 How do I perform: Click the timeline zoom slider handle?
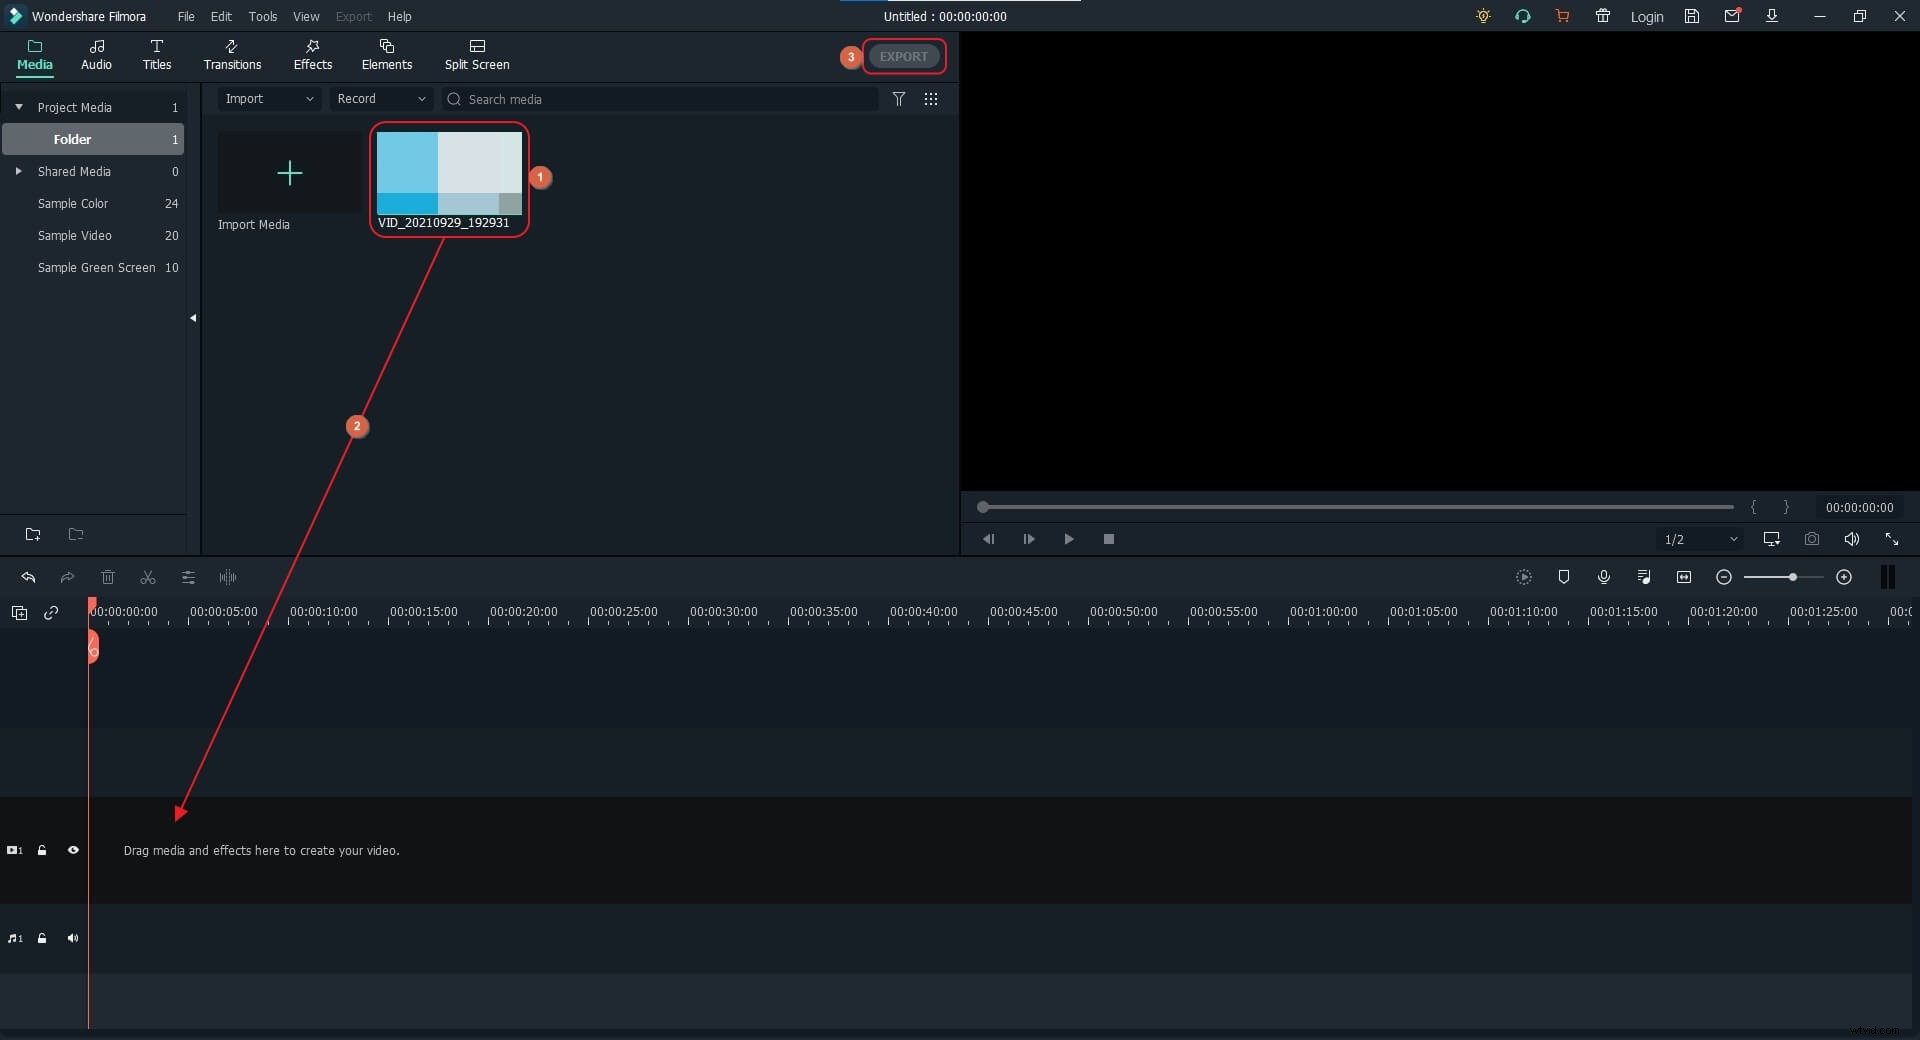click(x=1793, y=577)
